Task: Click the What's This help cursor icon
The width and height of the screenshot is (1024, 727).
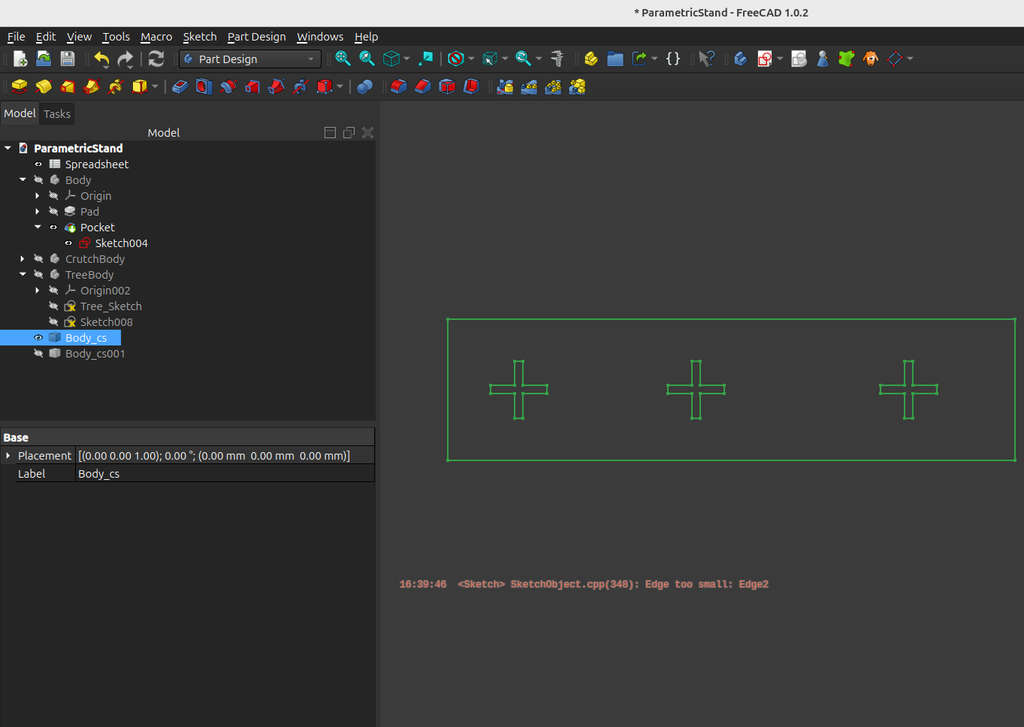Action: [x=706, y=59]
